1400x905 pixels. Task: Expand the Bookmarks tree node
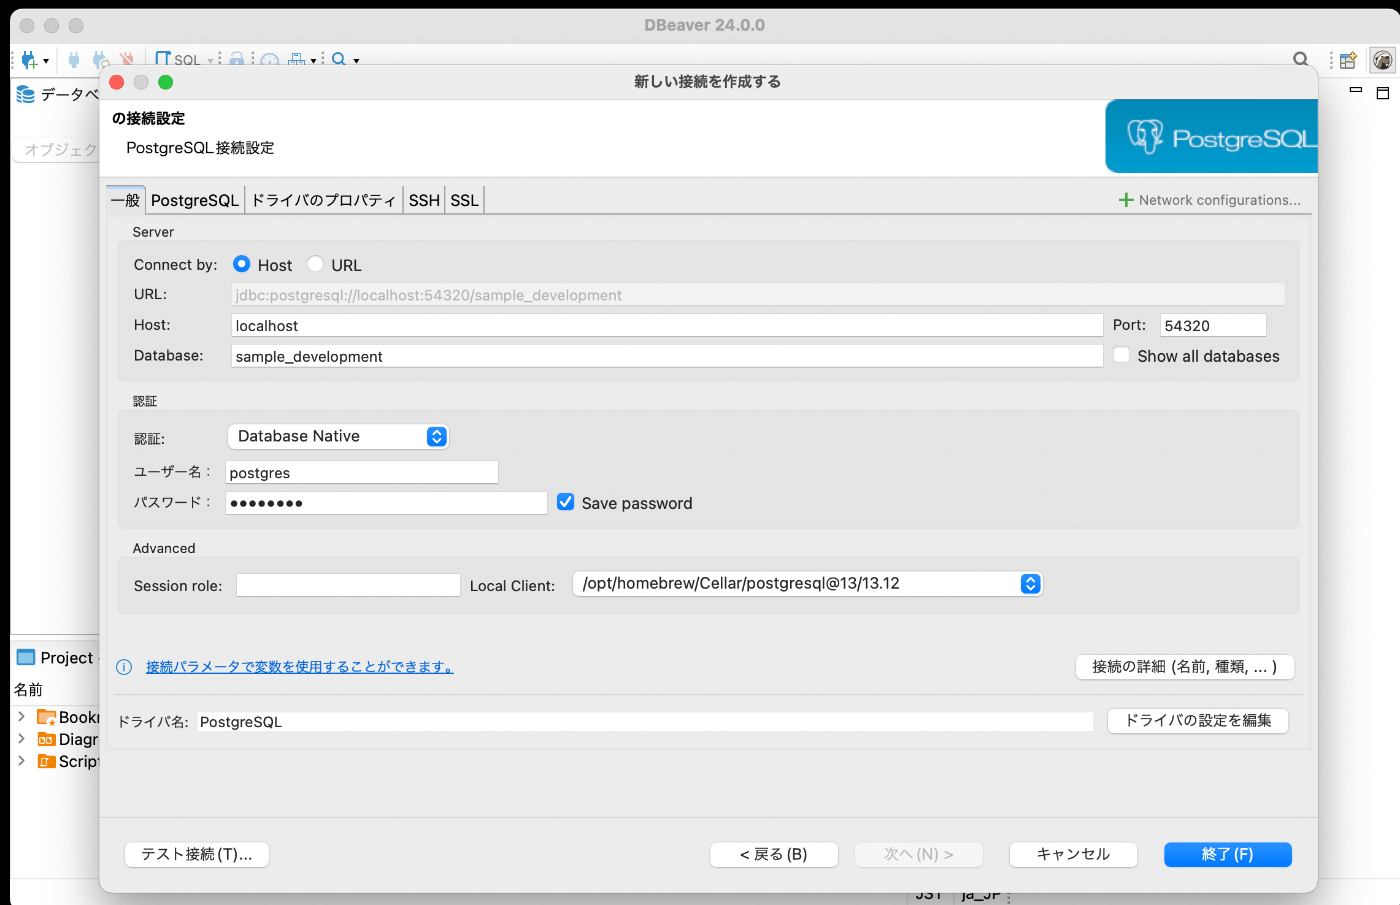(21, 716)
